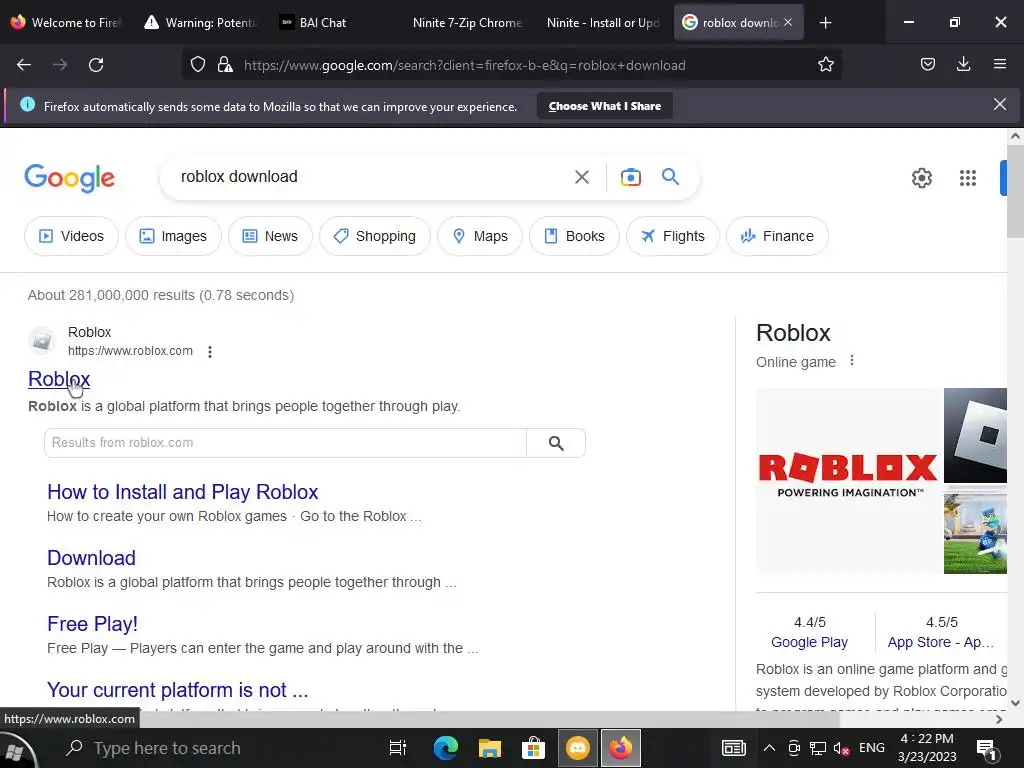Open Microsoft Store from the taskbar
The image size is (1024, 768).
point(533,748)
